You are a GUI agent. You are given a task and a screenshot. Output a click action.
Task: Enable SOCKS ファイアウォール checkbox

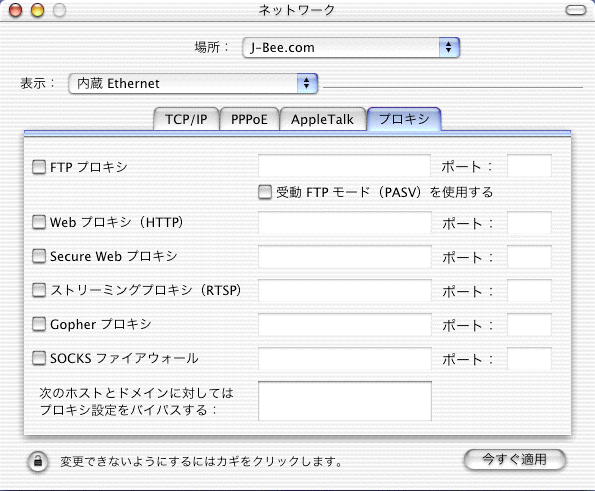click(x=39, y=358)
